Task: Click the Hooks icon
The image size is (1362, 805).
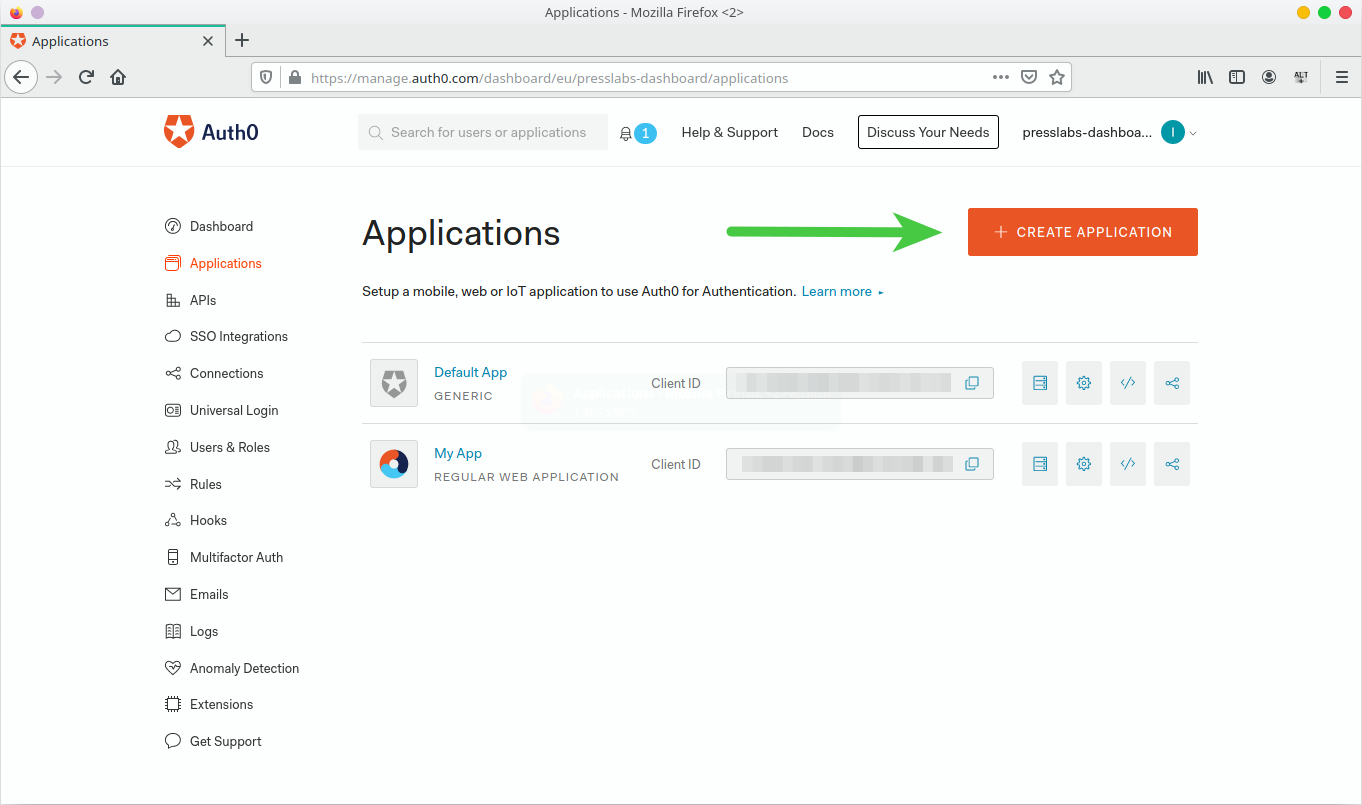Action: (172, 520)
